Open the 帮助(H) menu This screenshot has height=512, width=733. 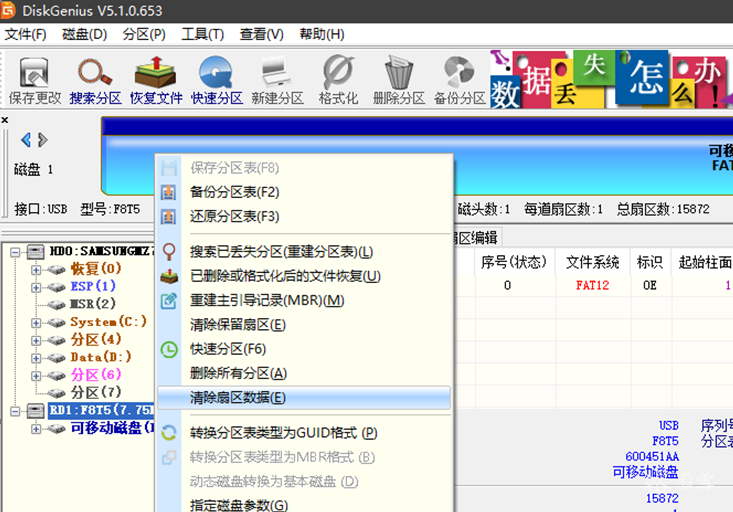(322, 34)
